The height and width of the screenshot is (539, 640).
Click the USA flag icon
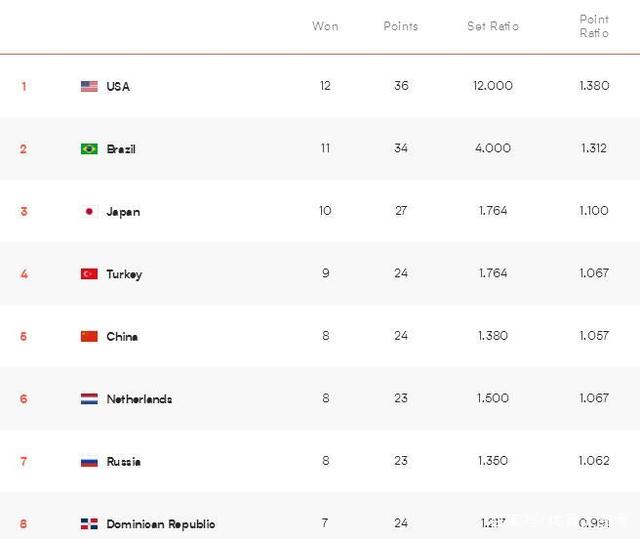(89, 86)
